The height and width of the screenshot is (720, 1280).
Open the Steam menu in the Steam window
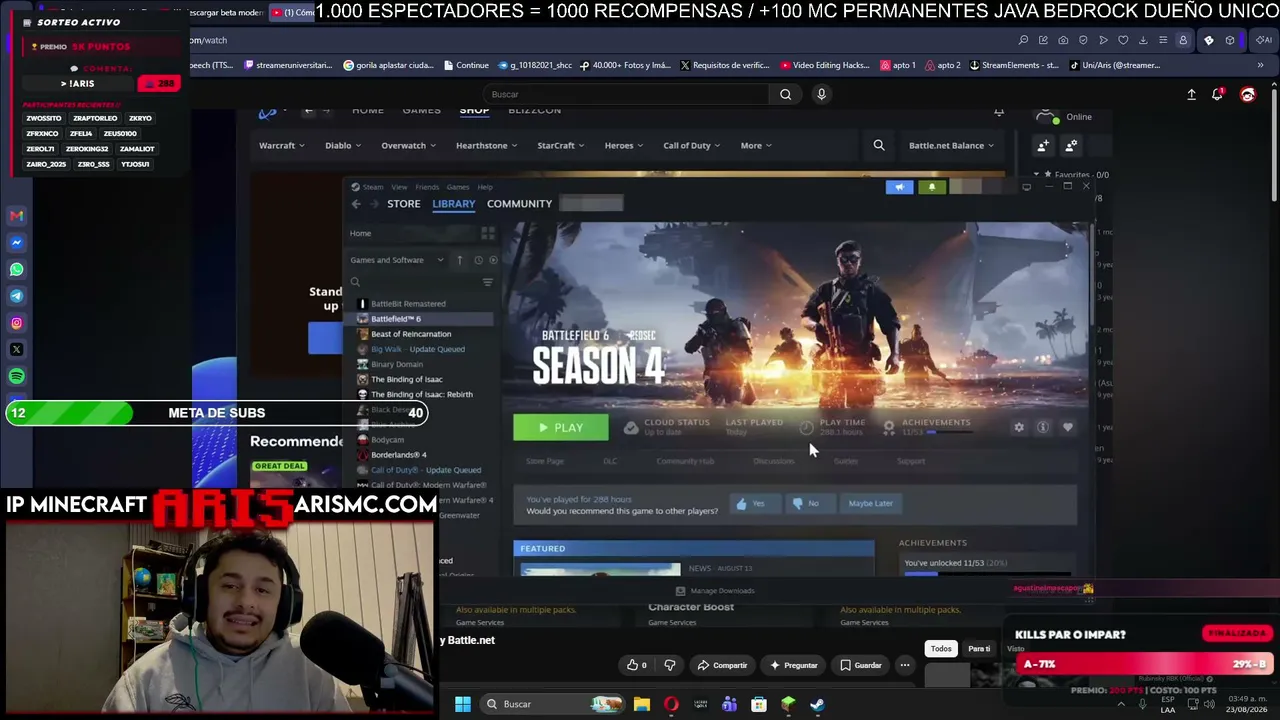pos(373,187)
